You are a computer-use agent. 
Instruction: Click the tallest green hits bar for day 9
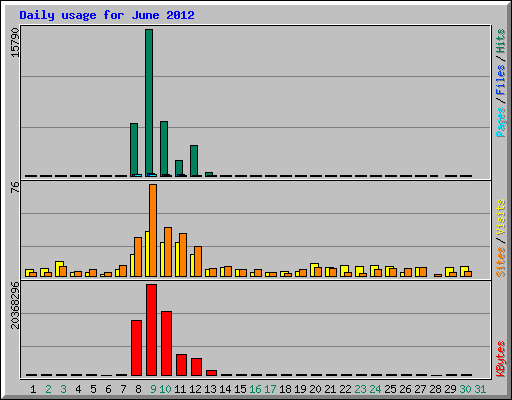(x=149, y=103)
